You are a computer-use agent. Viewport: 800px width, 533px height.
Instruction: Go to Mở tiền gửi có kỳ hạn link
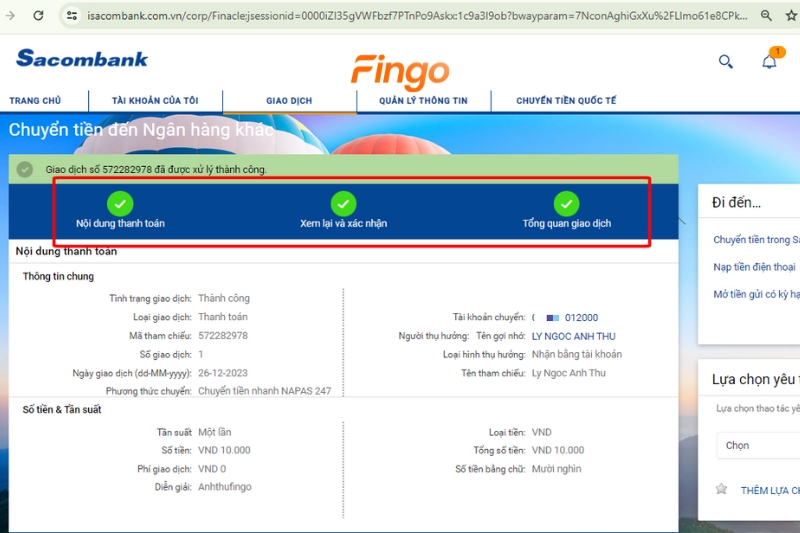tap(756, 294)
